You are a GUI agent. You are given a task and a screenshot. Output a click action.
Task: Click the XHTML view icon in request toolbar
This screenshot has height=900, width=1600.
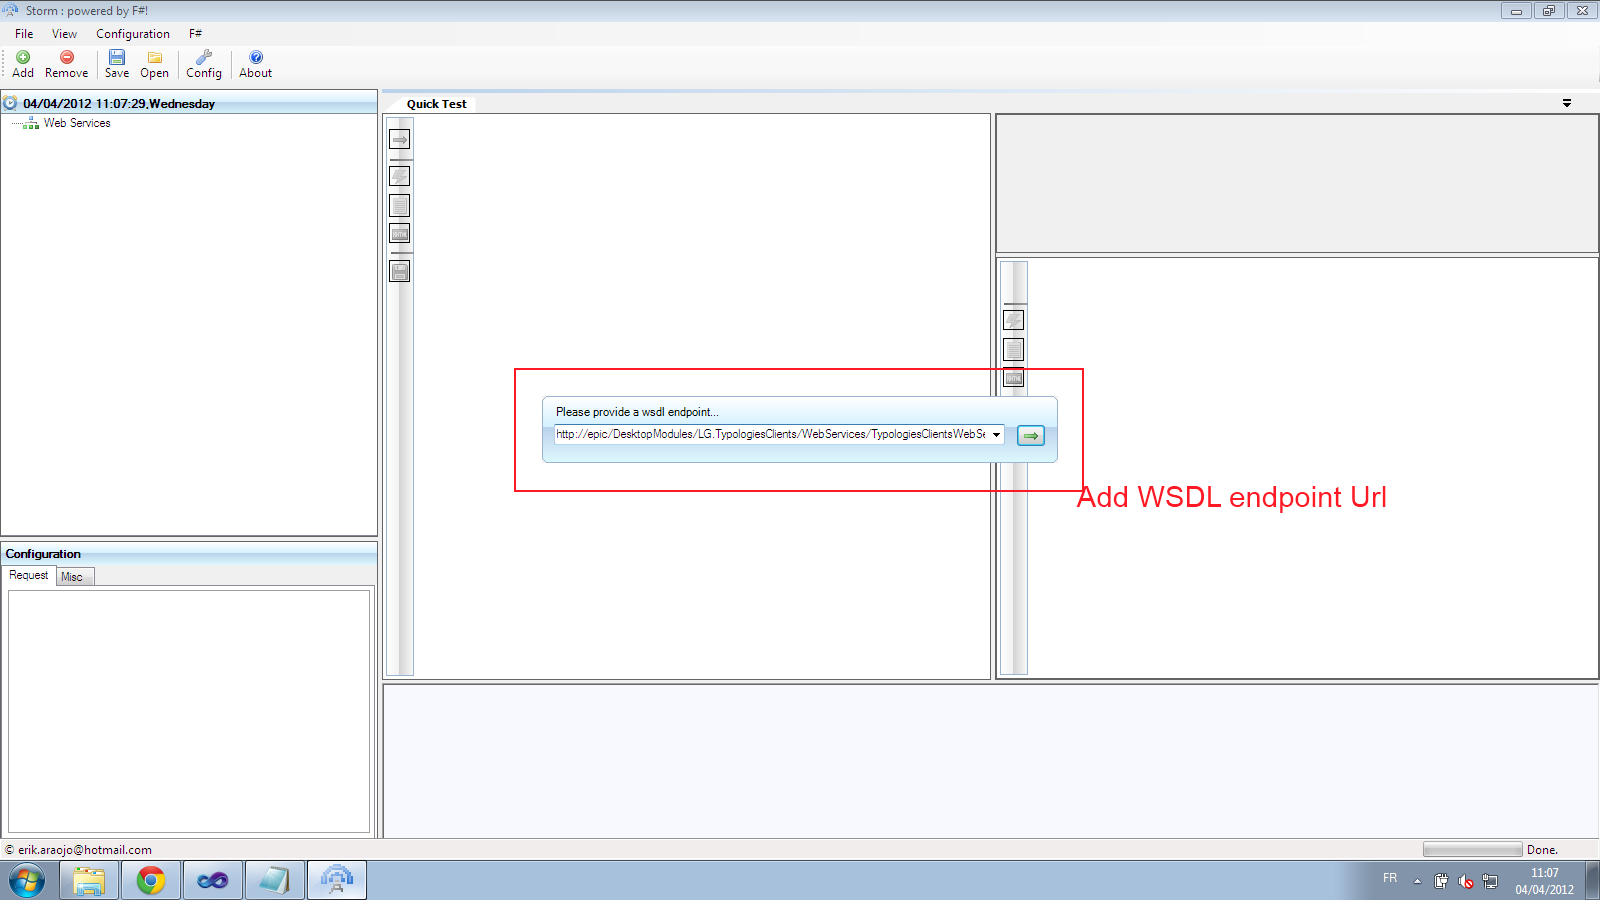coord(400,234)
